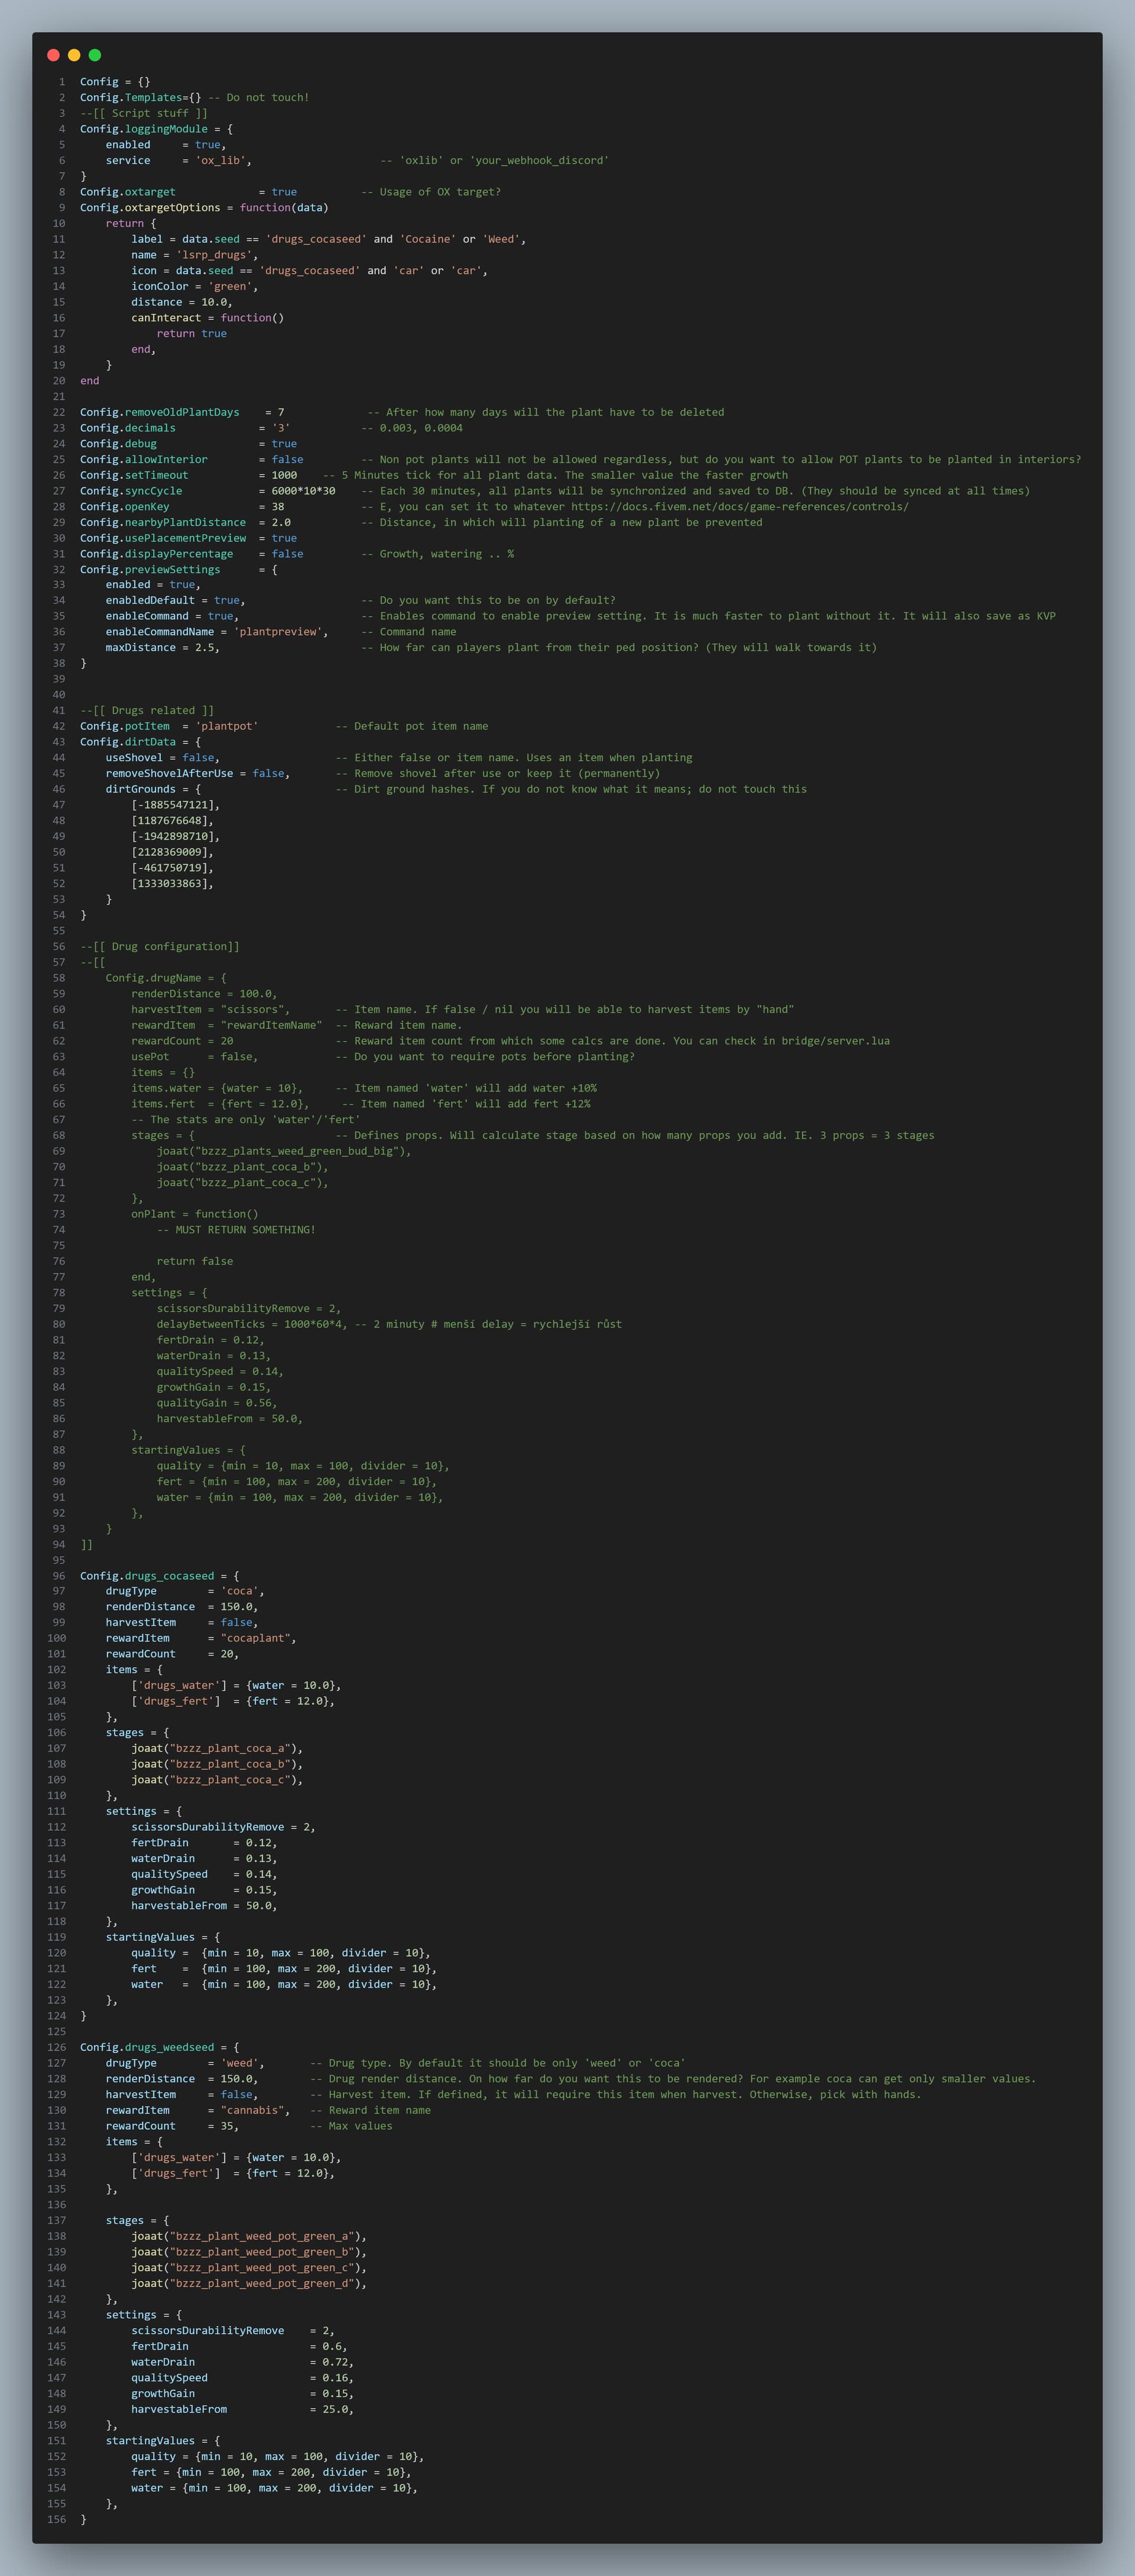Click the red close dot

point(53,55)
